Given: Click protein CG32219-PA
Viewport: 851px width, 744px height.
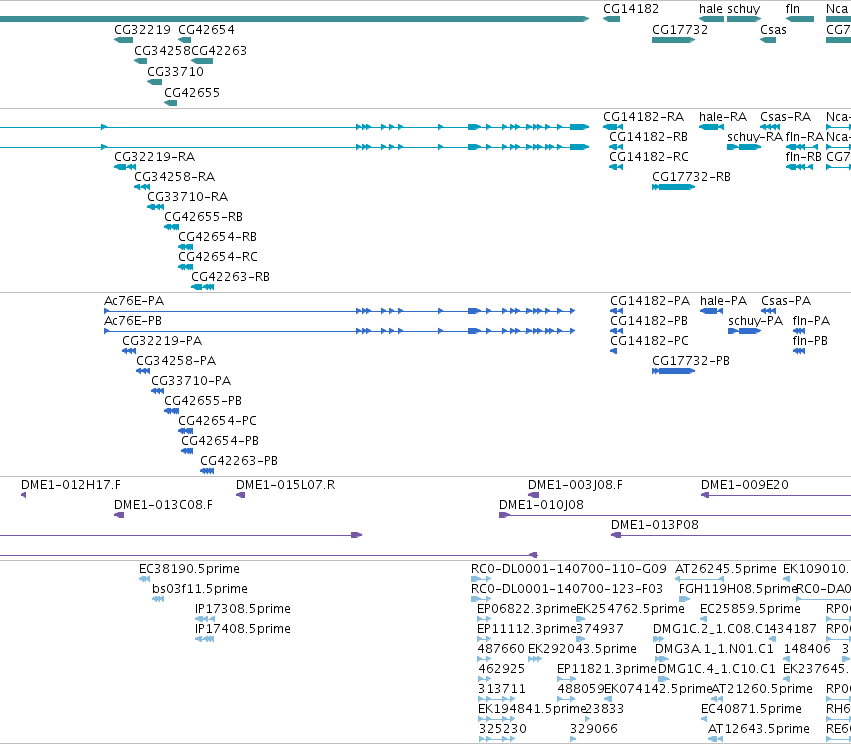Looking at the screenshot, I should (162, 341).
